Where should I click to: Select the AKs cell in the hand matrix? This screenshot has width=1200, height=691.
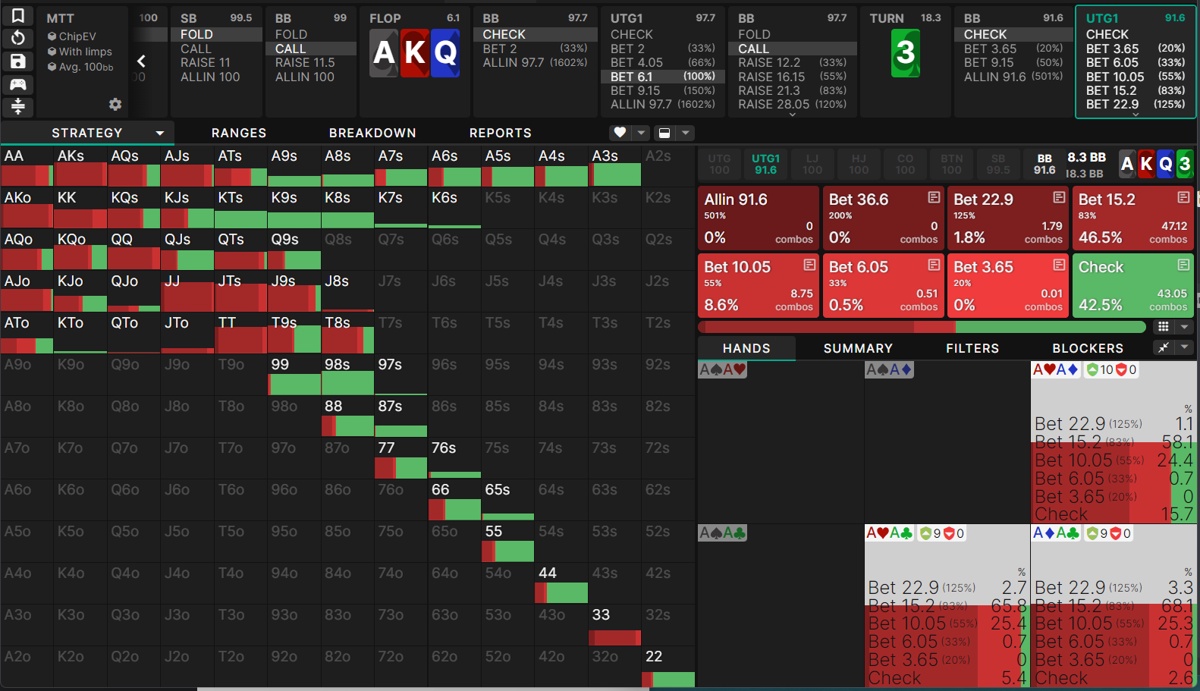[x=80, y=166]
